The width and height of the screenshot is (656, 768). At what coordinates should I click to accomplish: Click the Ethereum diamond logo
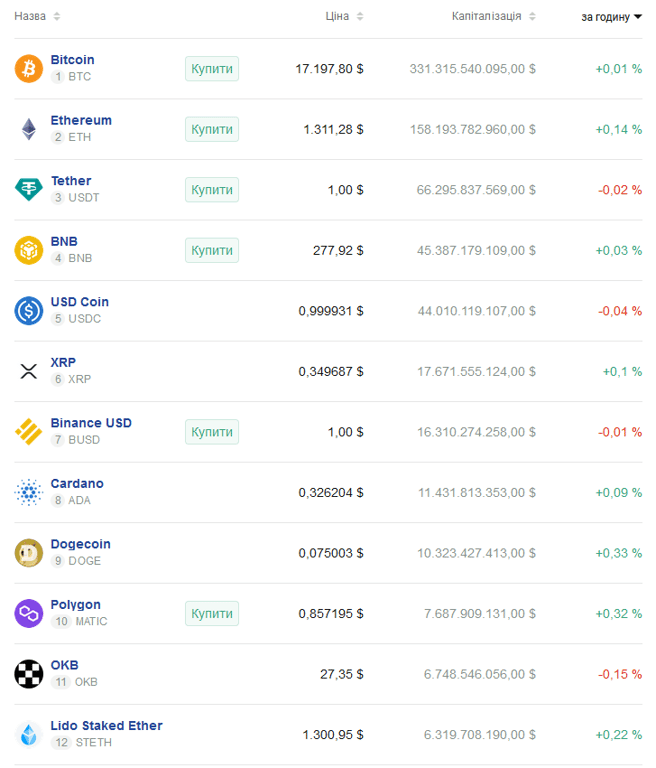coord(28,129)
